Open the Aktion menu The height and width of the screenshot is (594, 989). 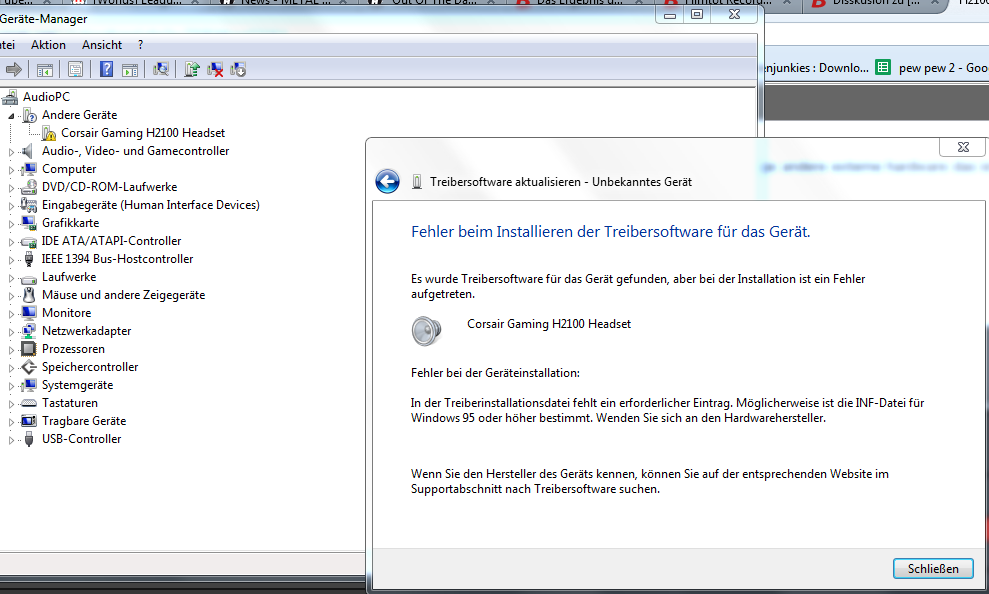48,45
